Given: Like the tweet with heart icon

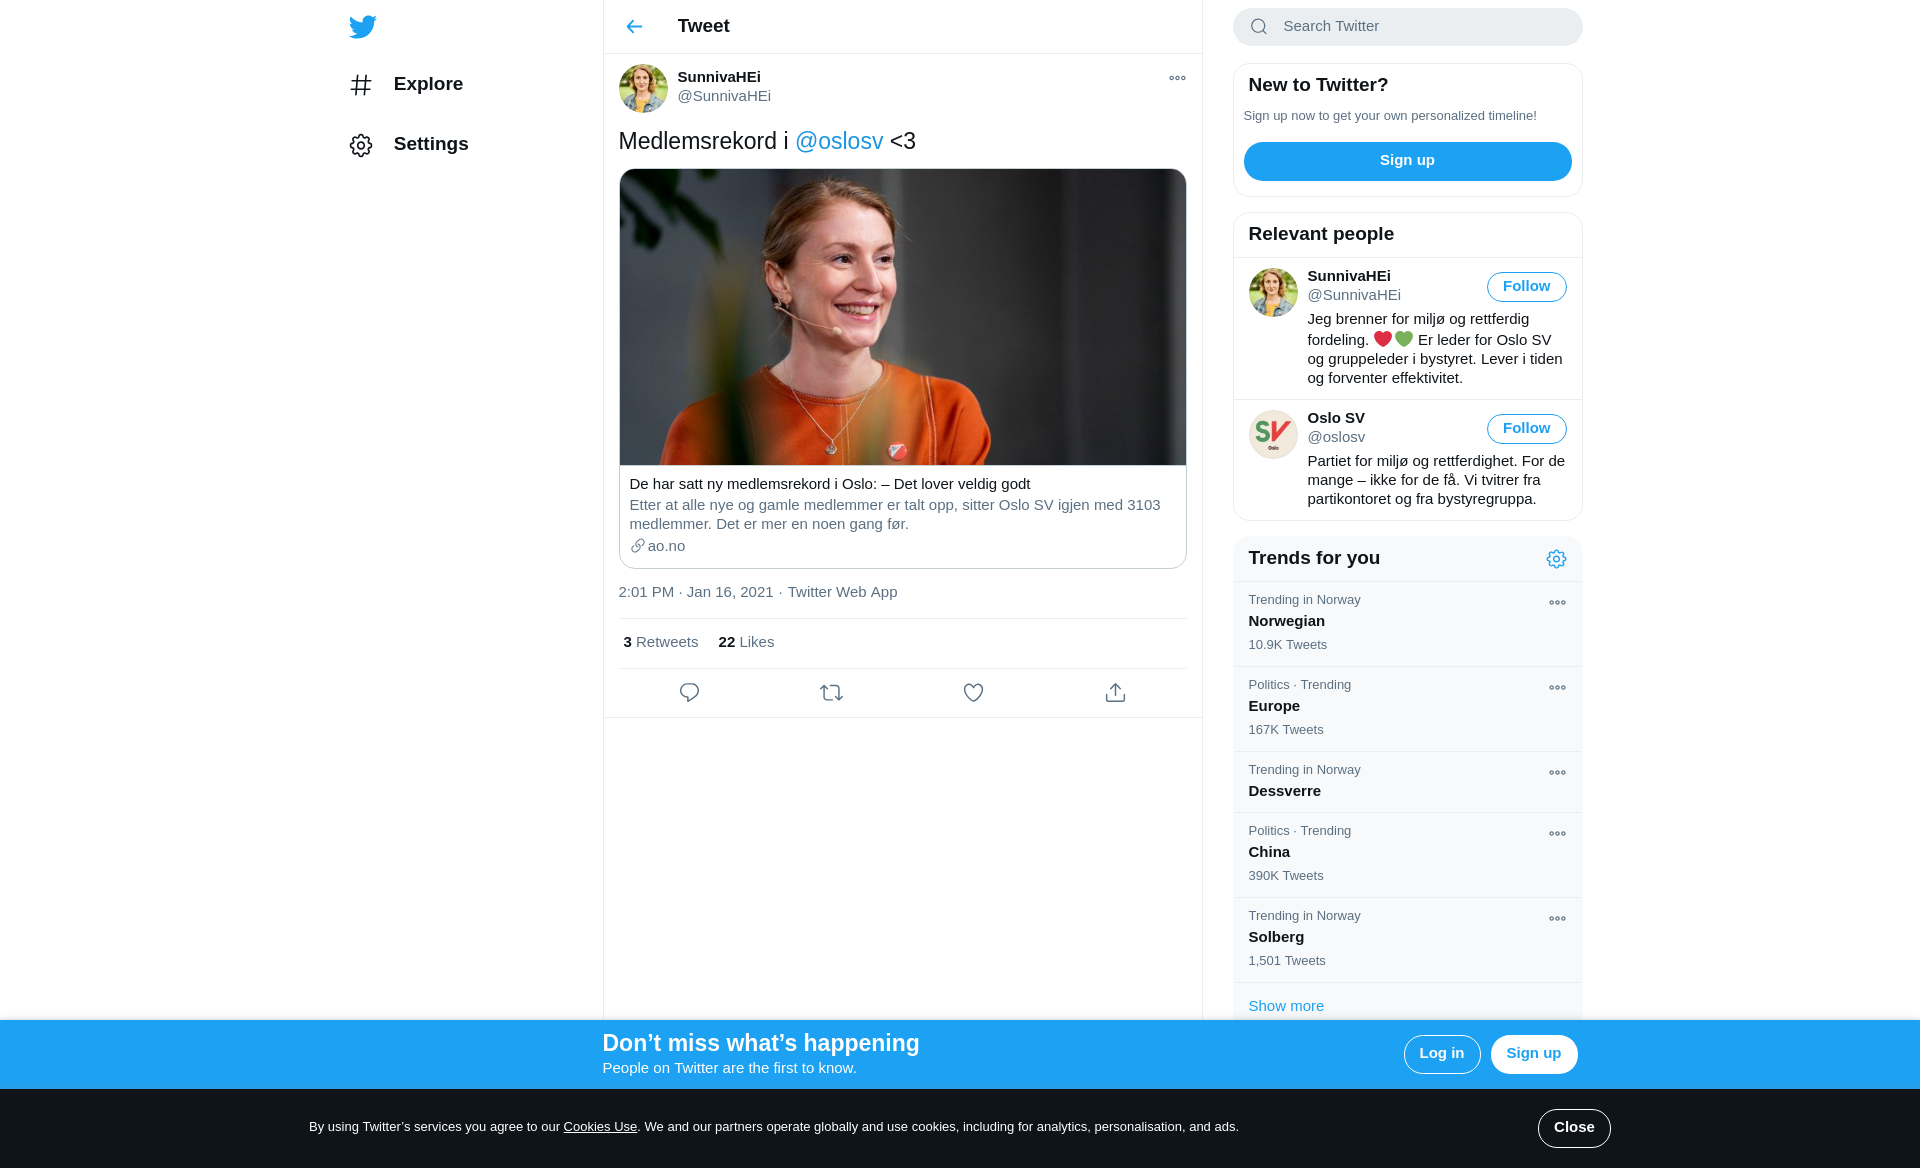Looking at the screenshot, I should click(x=973, y=693).
